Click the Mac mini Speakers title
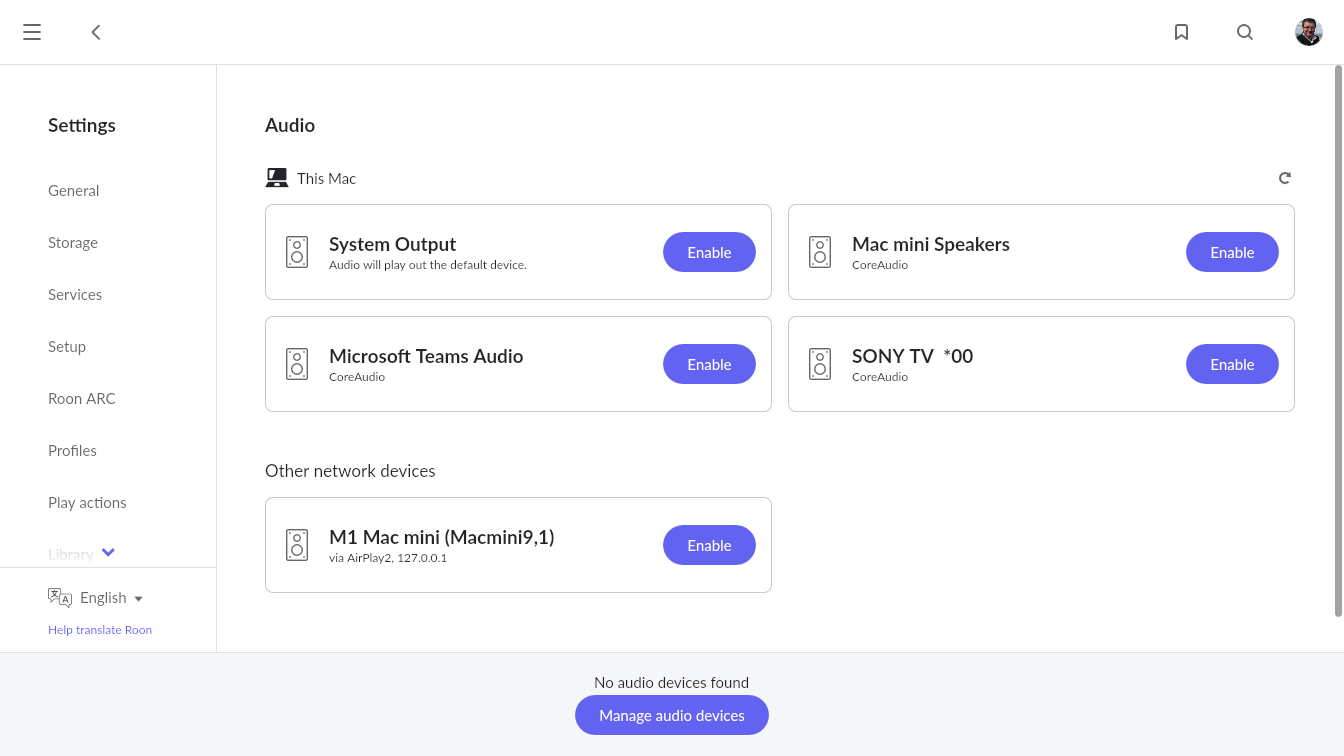Image resolution: width=1344 pixels, height=756 pixels. point(931,244)
